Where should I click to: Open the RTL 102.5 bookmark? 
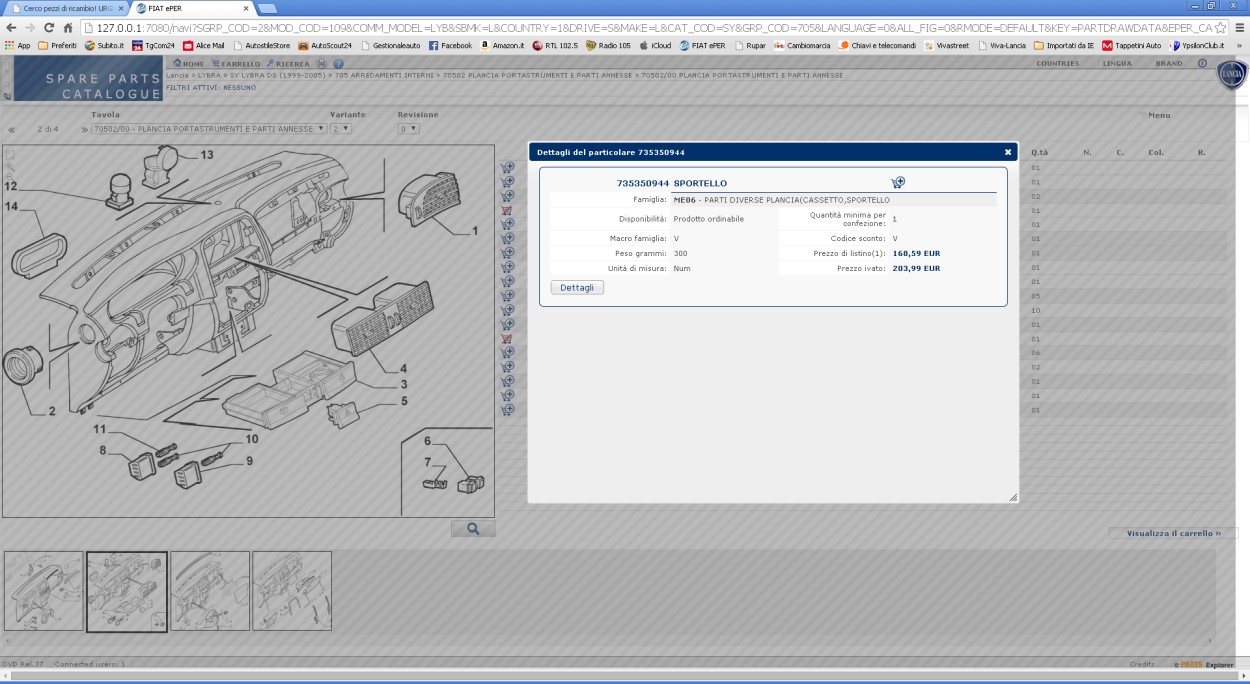tap(555, 45)
